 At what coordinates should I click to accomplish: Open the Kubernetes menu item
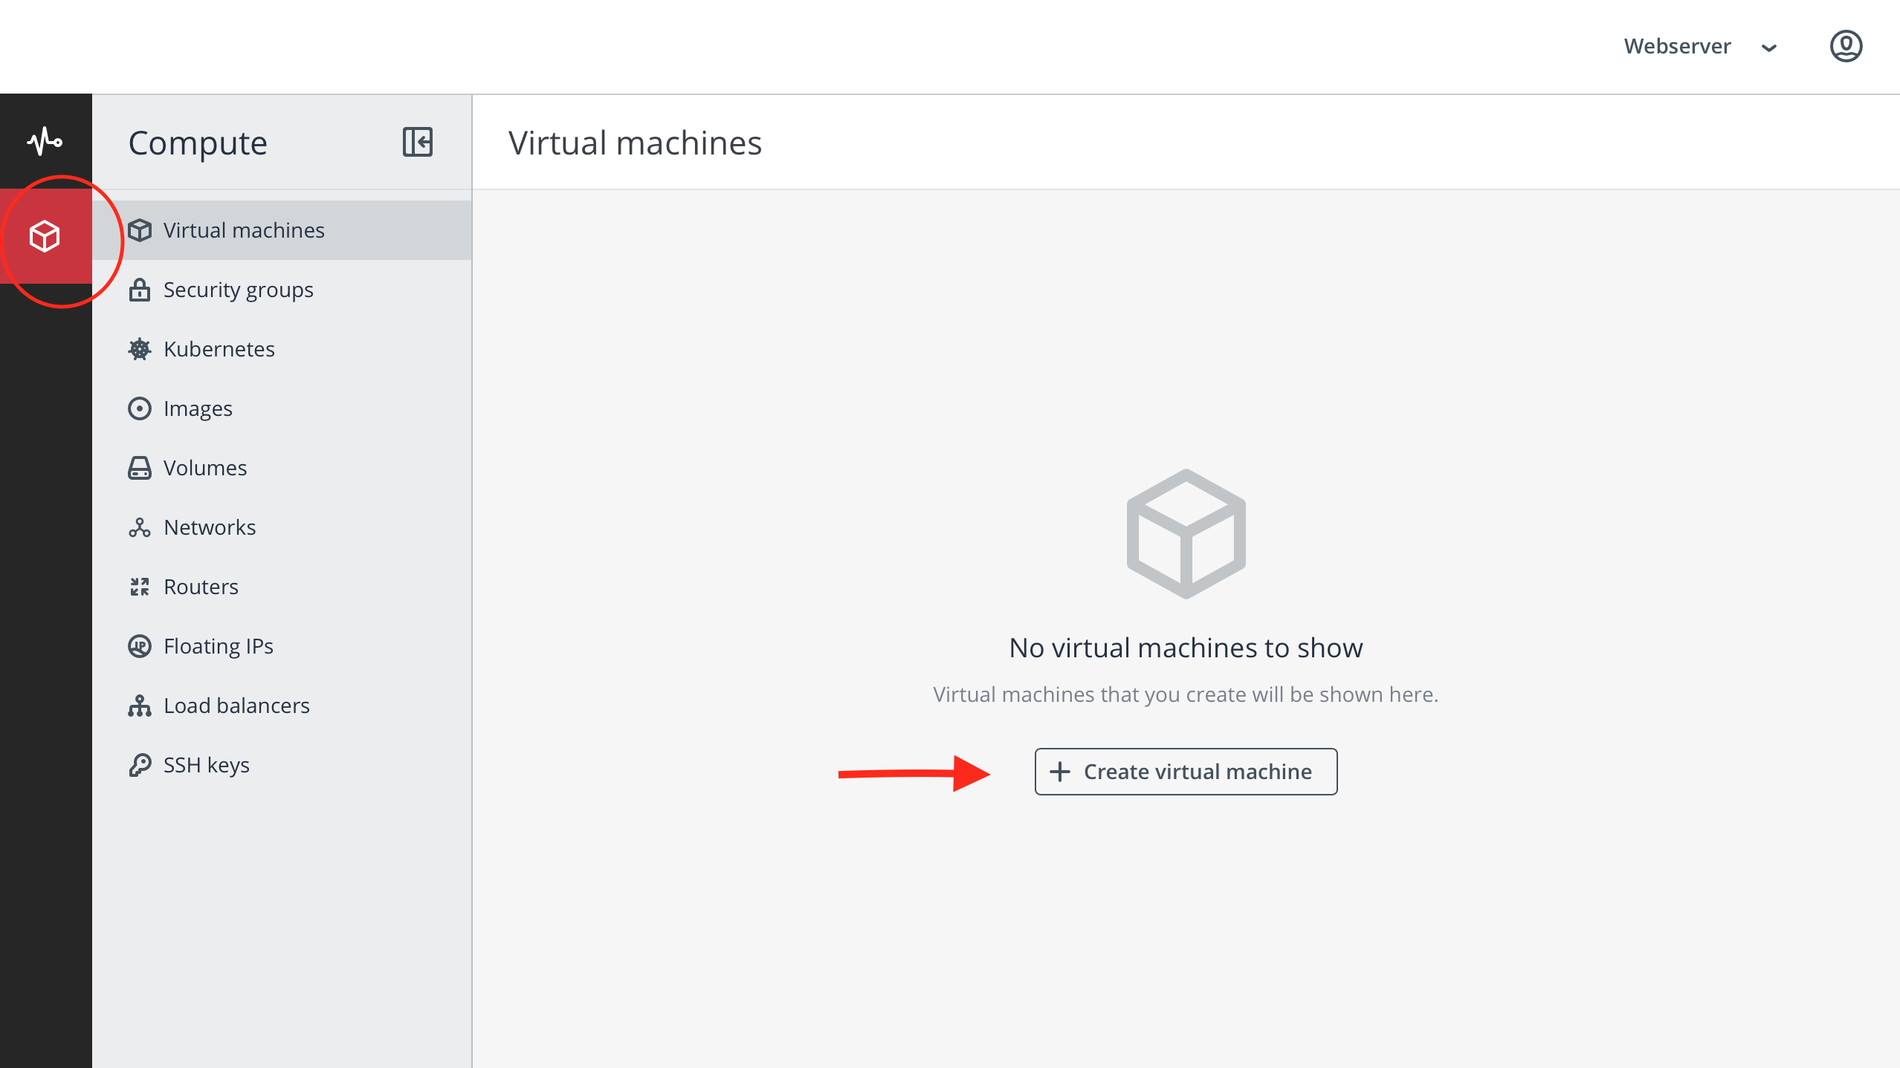(x=219, y=349)
